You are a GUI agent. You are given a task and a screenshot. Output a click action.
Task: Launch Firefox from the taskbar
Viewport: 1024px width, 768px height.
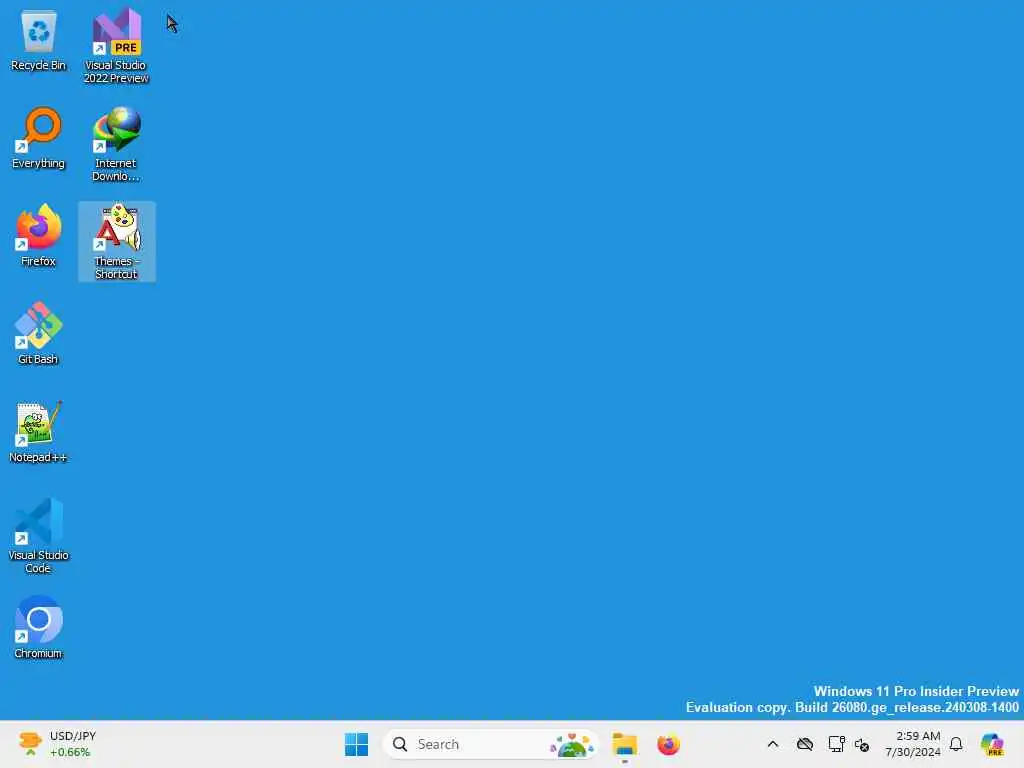click(x=668, y=744)
